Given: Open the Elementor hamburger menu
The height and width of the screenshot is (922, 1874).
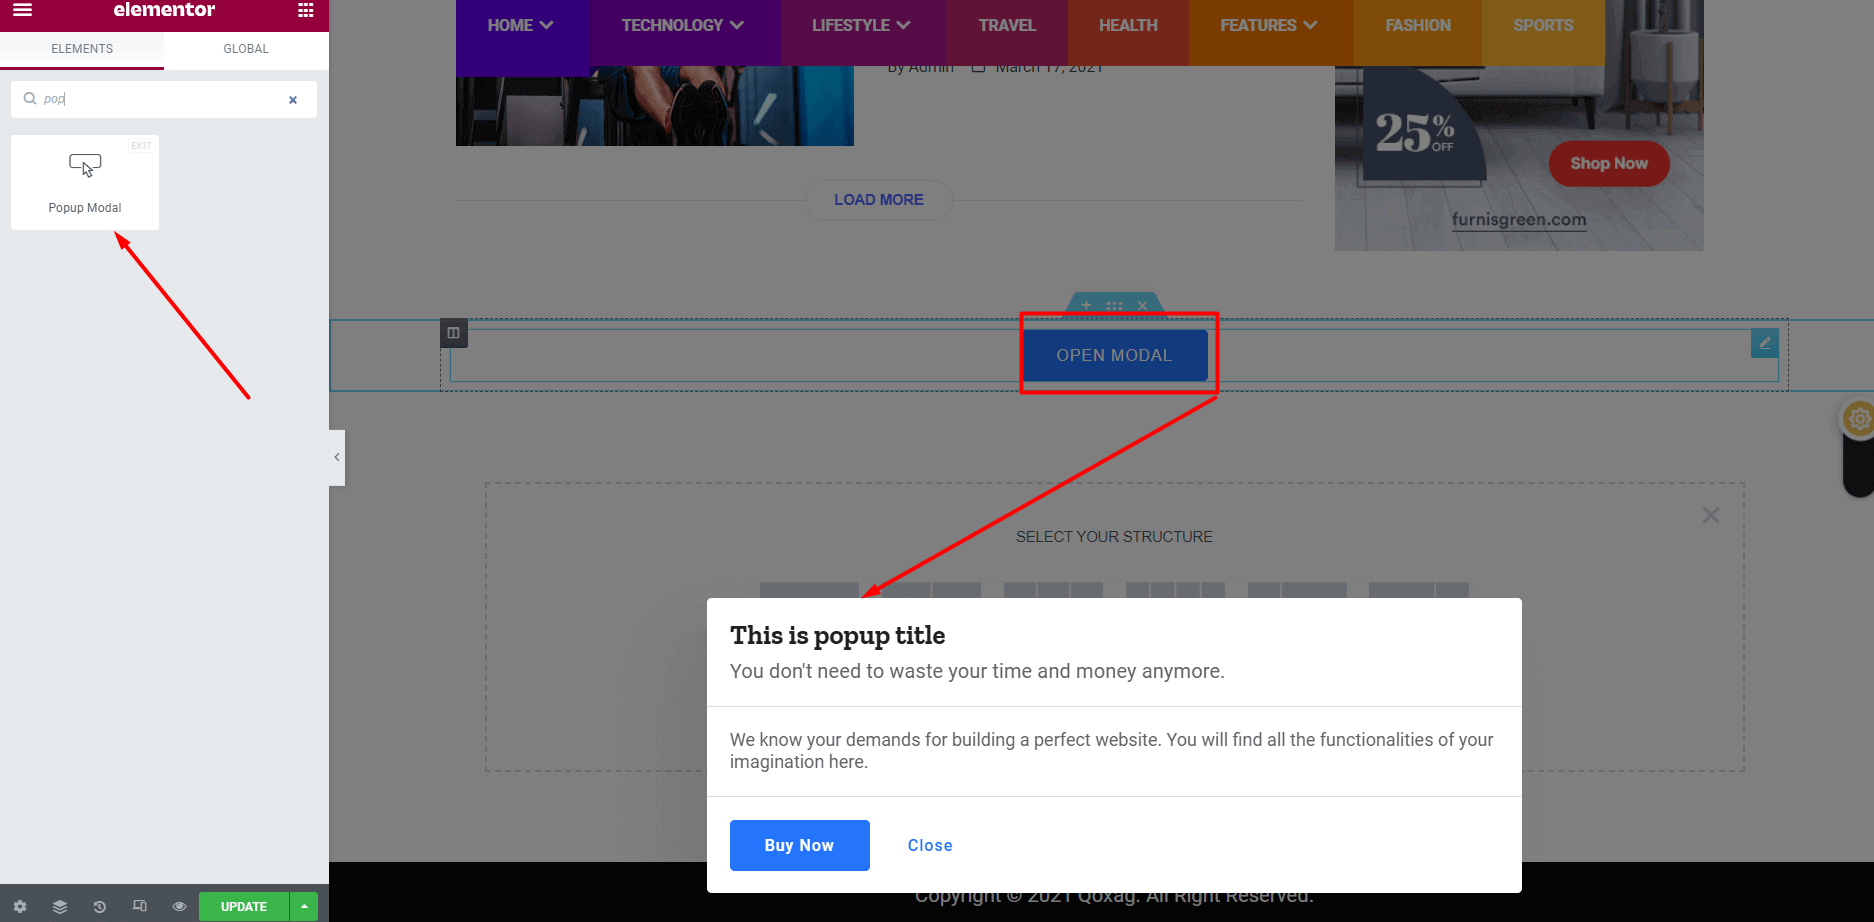Looking at the screenshot, I should click(x=20, y=10).
